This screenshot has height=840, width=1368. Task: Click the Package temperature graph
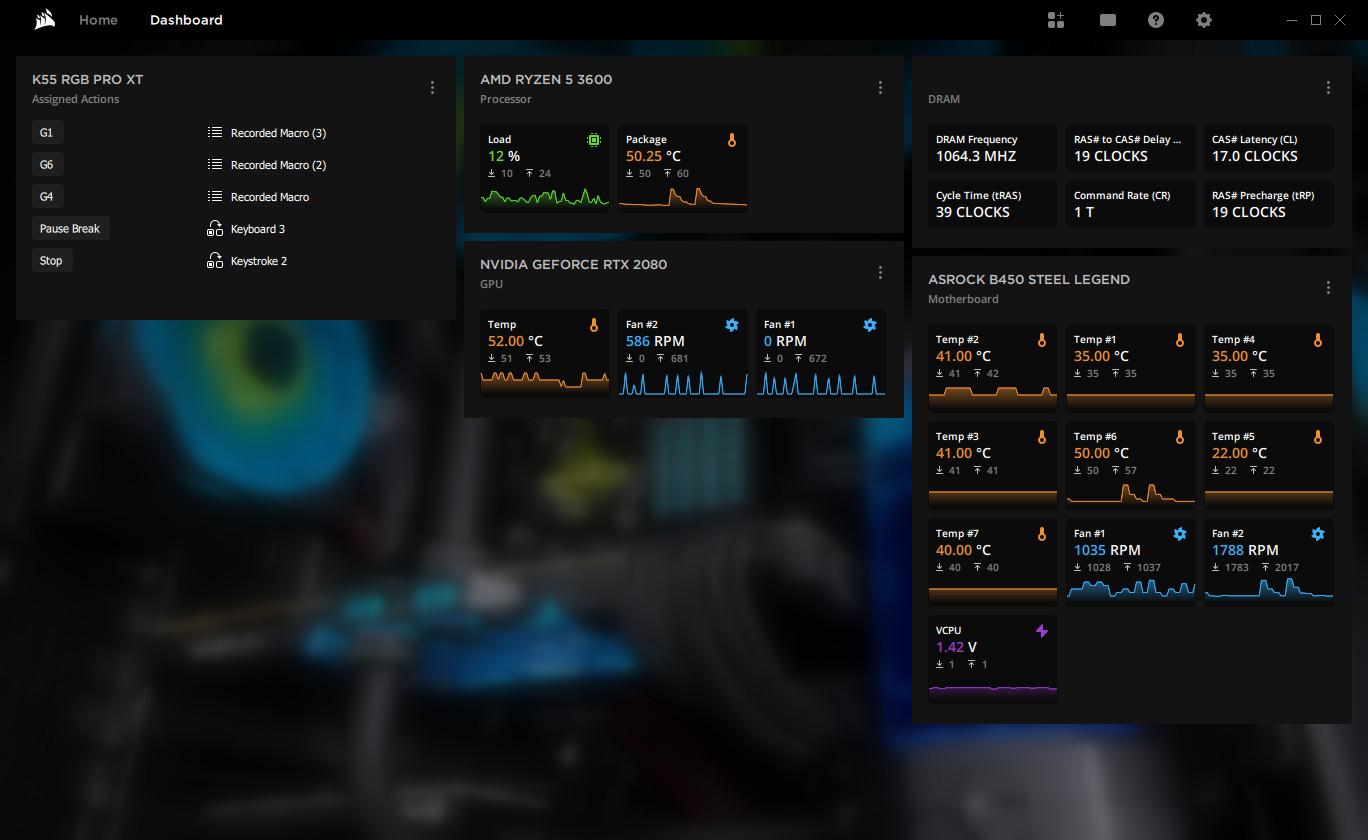pyautogui.click(x=683, y=196)
